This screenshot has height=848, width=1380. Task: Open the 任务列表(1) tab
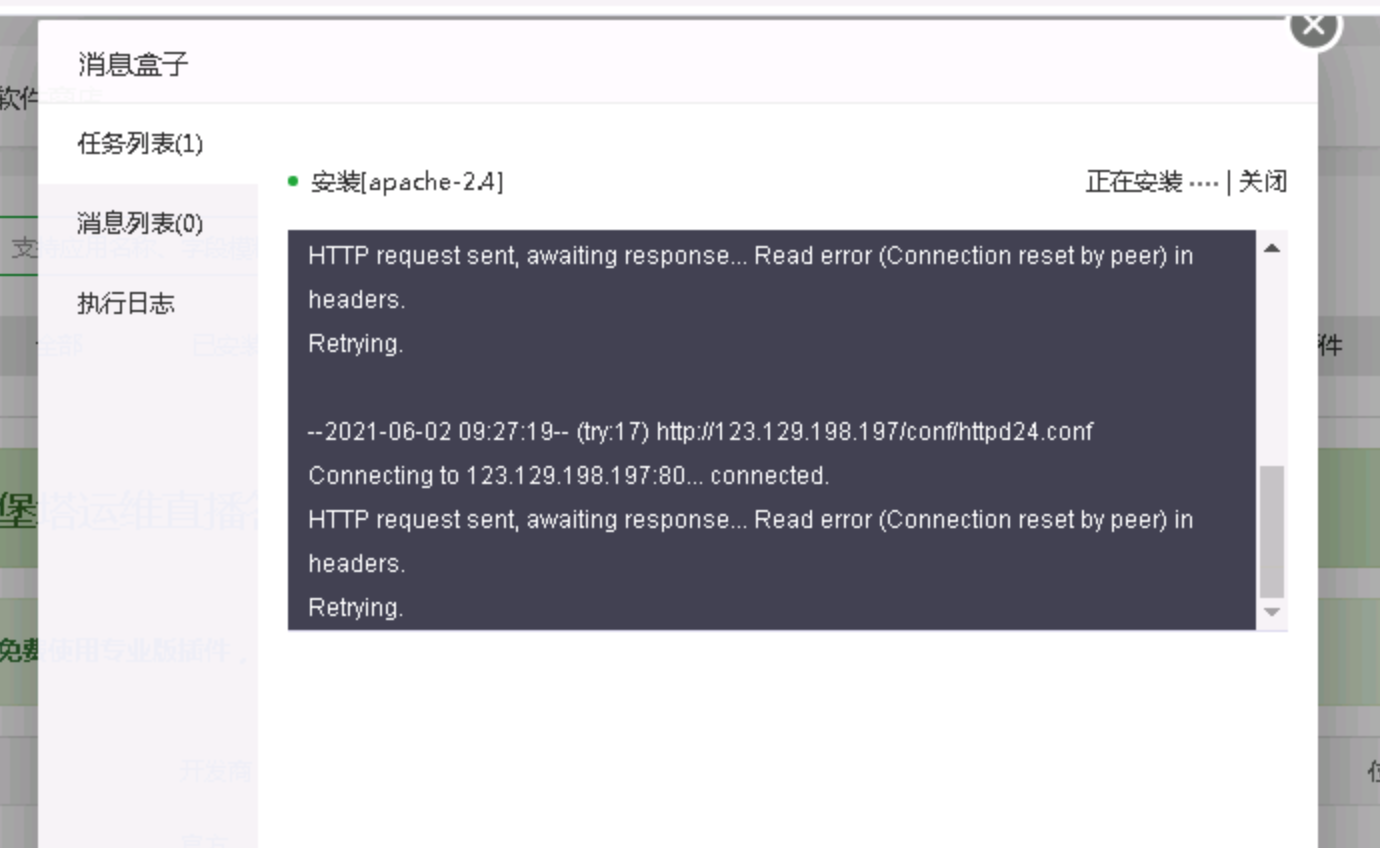coord(140,144)
